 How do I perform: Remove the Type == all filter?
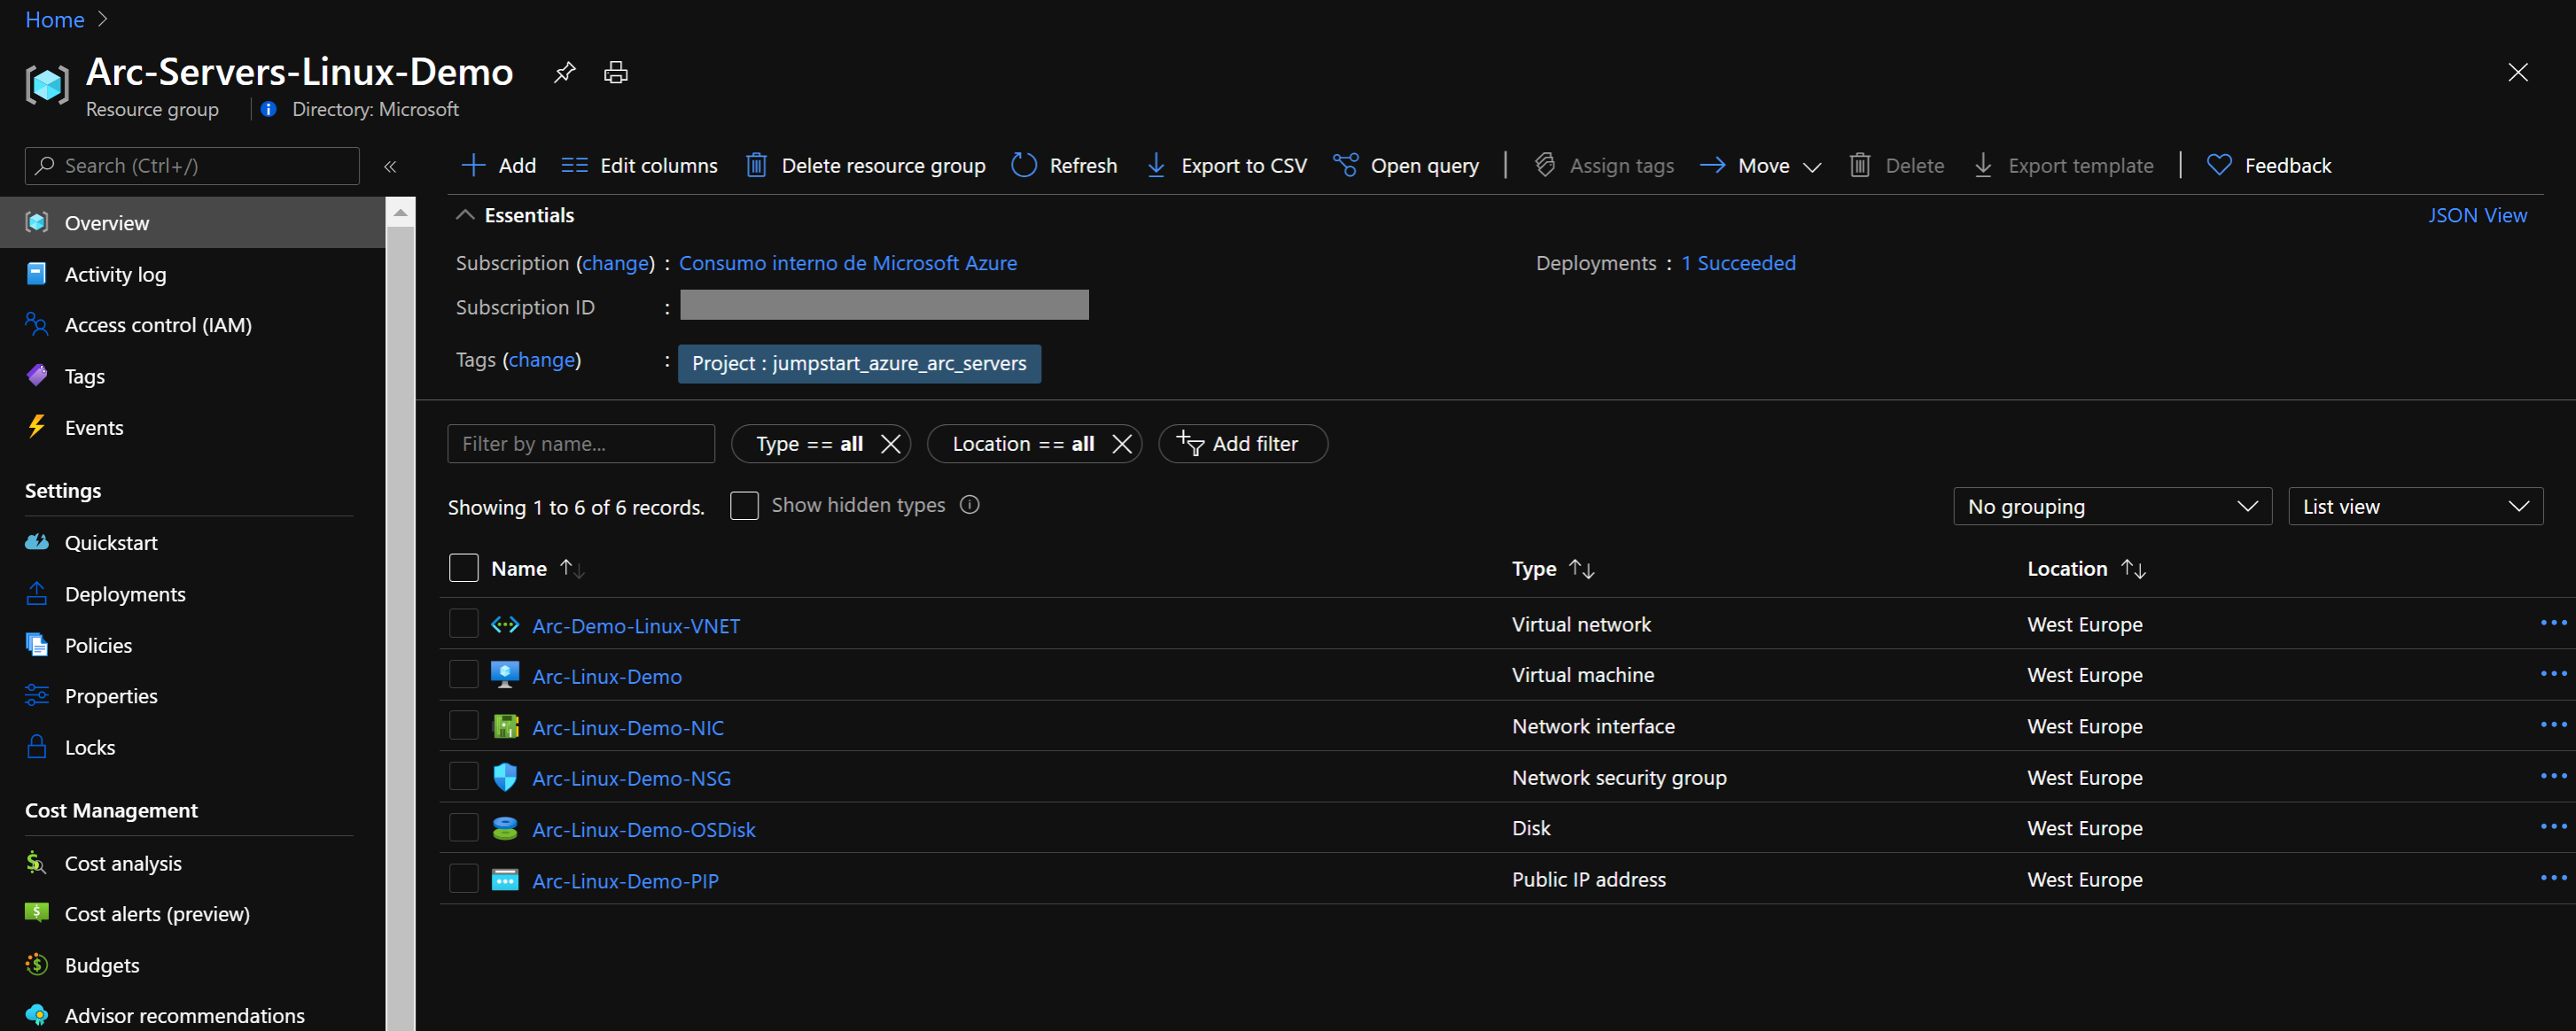pos(890,444)
